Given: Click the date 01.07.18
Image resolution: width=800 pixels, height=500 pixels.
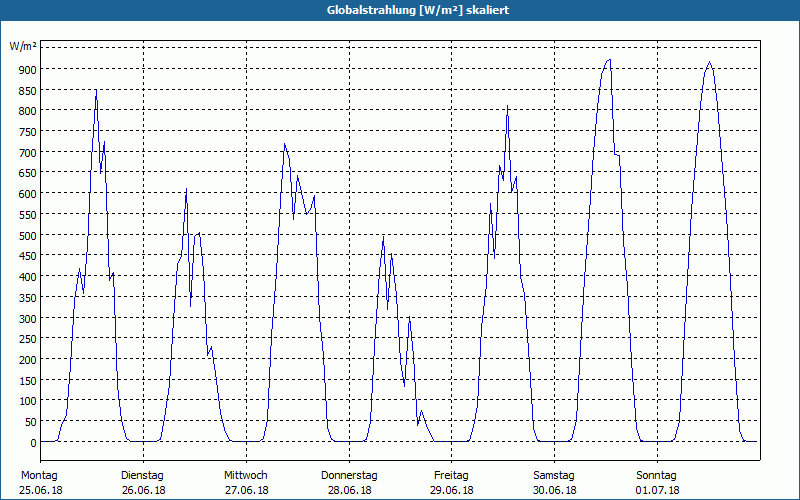Looking at the screenshot, I should pos(657,490).
